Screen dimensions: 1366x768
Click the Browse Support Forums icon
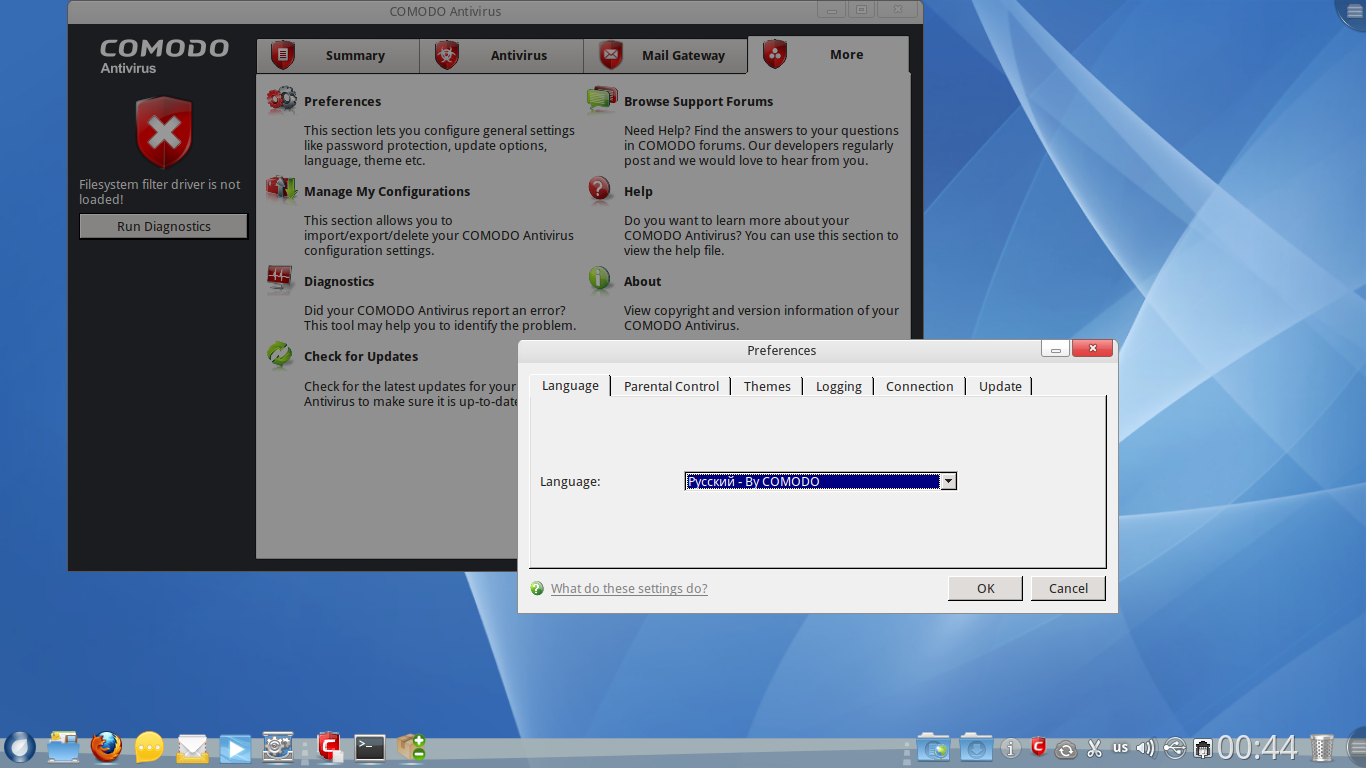tap(601, 100)
